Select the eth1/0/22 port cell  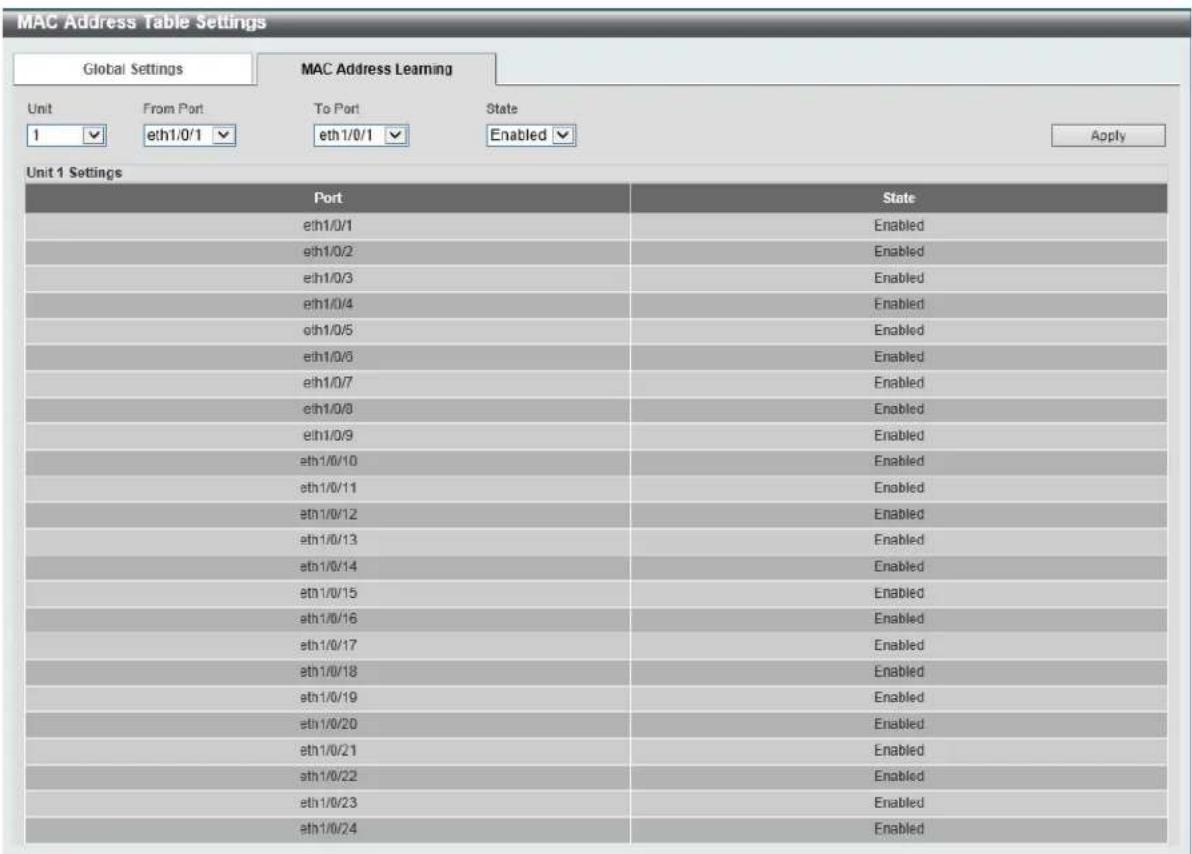tap(328, 776)
